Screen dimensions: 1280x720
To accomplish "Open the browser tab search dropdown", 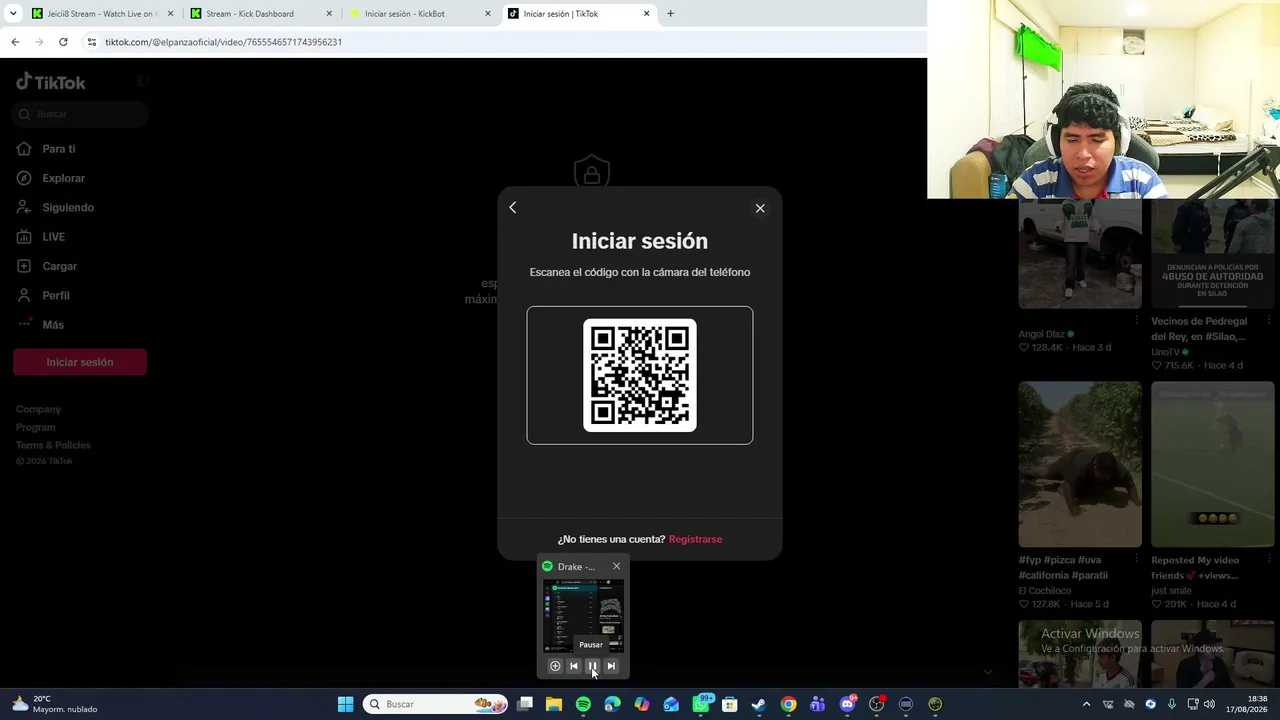I will pyautogui.click(x=13, y=14).
